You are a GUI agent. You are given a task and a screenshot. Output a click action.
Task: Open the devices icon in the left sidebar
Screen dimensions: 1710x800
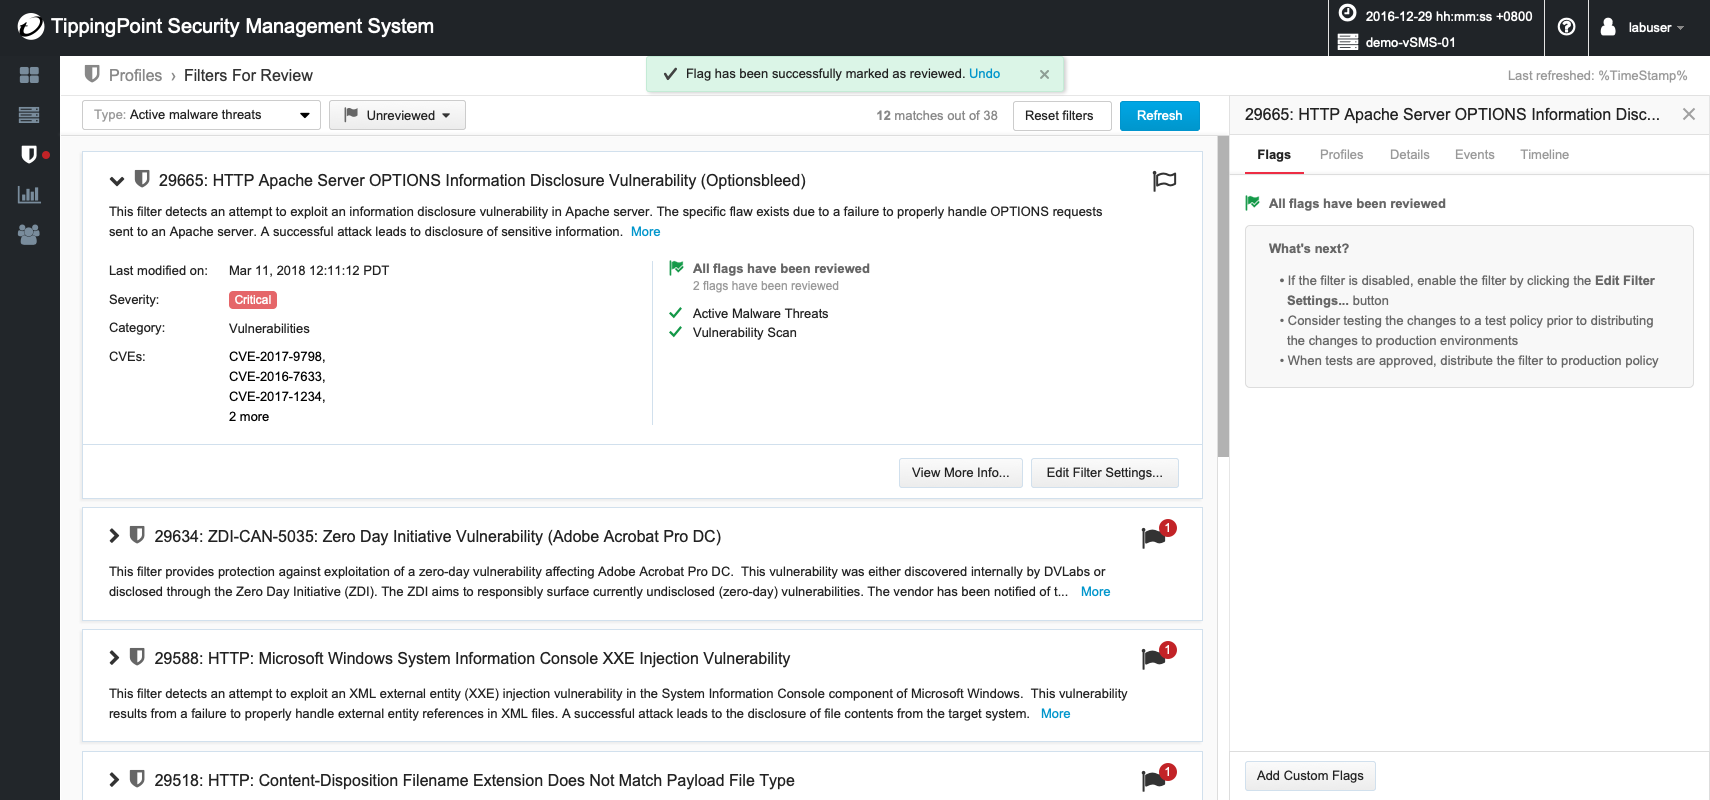pos(29,115)
